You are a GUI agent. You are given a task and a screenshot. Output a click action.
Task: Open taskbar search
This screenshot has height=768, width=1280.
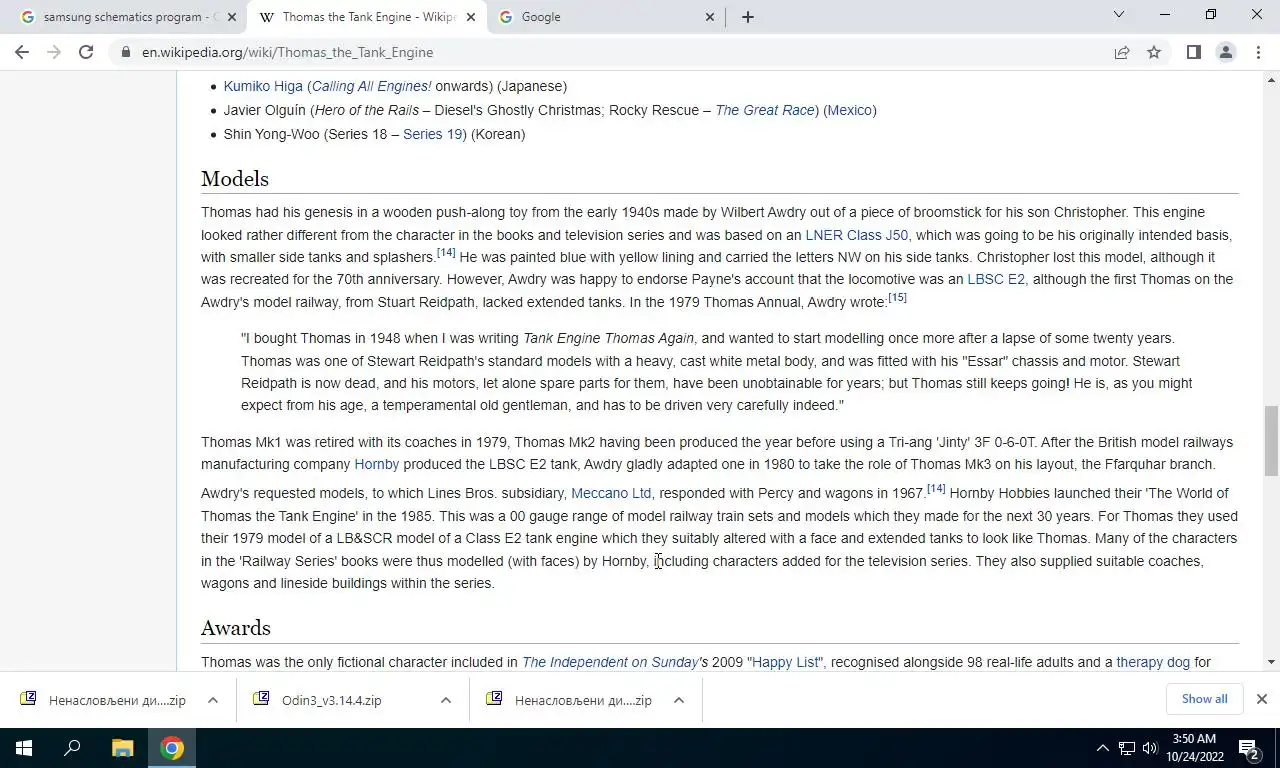[72, 748]
